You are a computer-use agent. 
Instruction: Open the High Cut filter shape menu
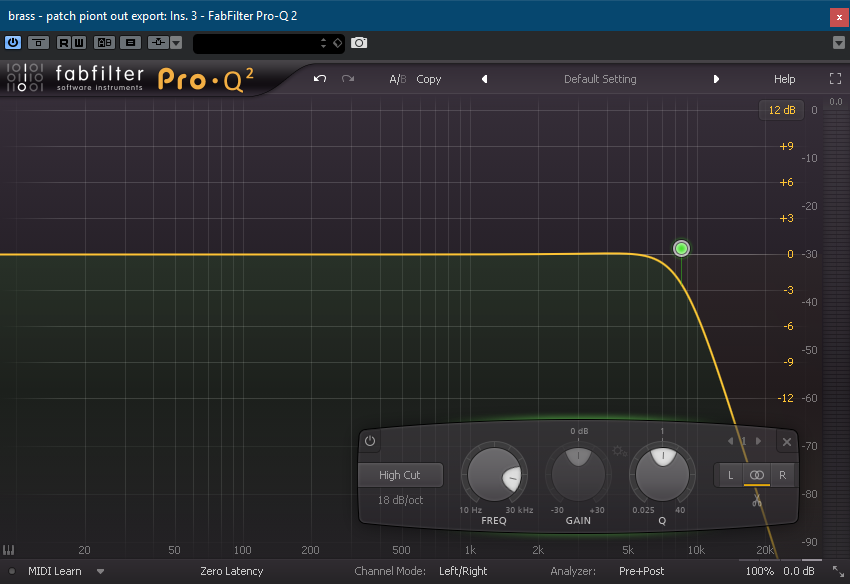click(x=400, y=475)
